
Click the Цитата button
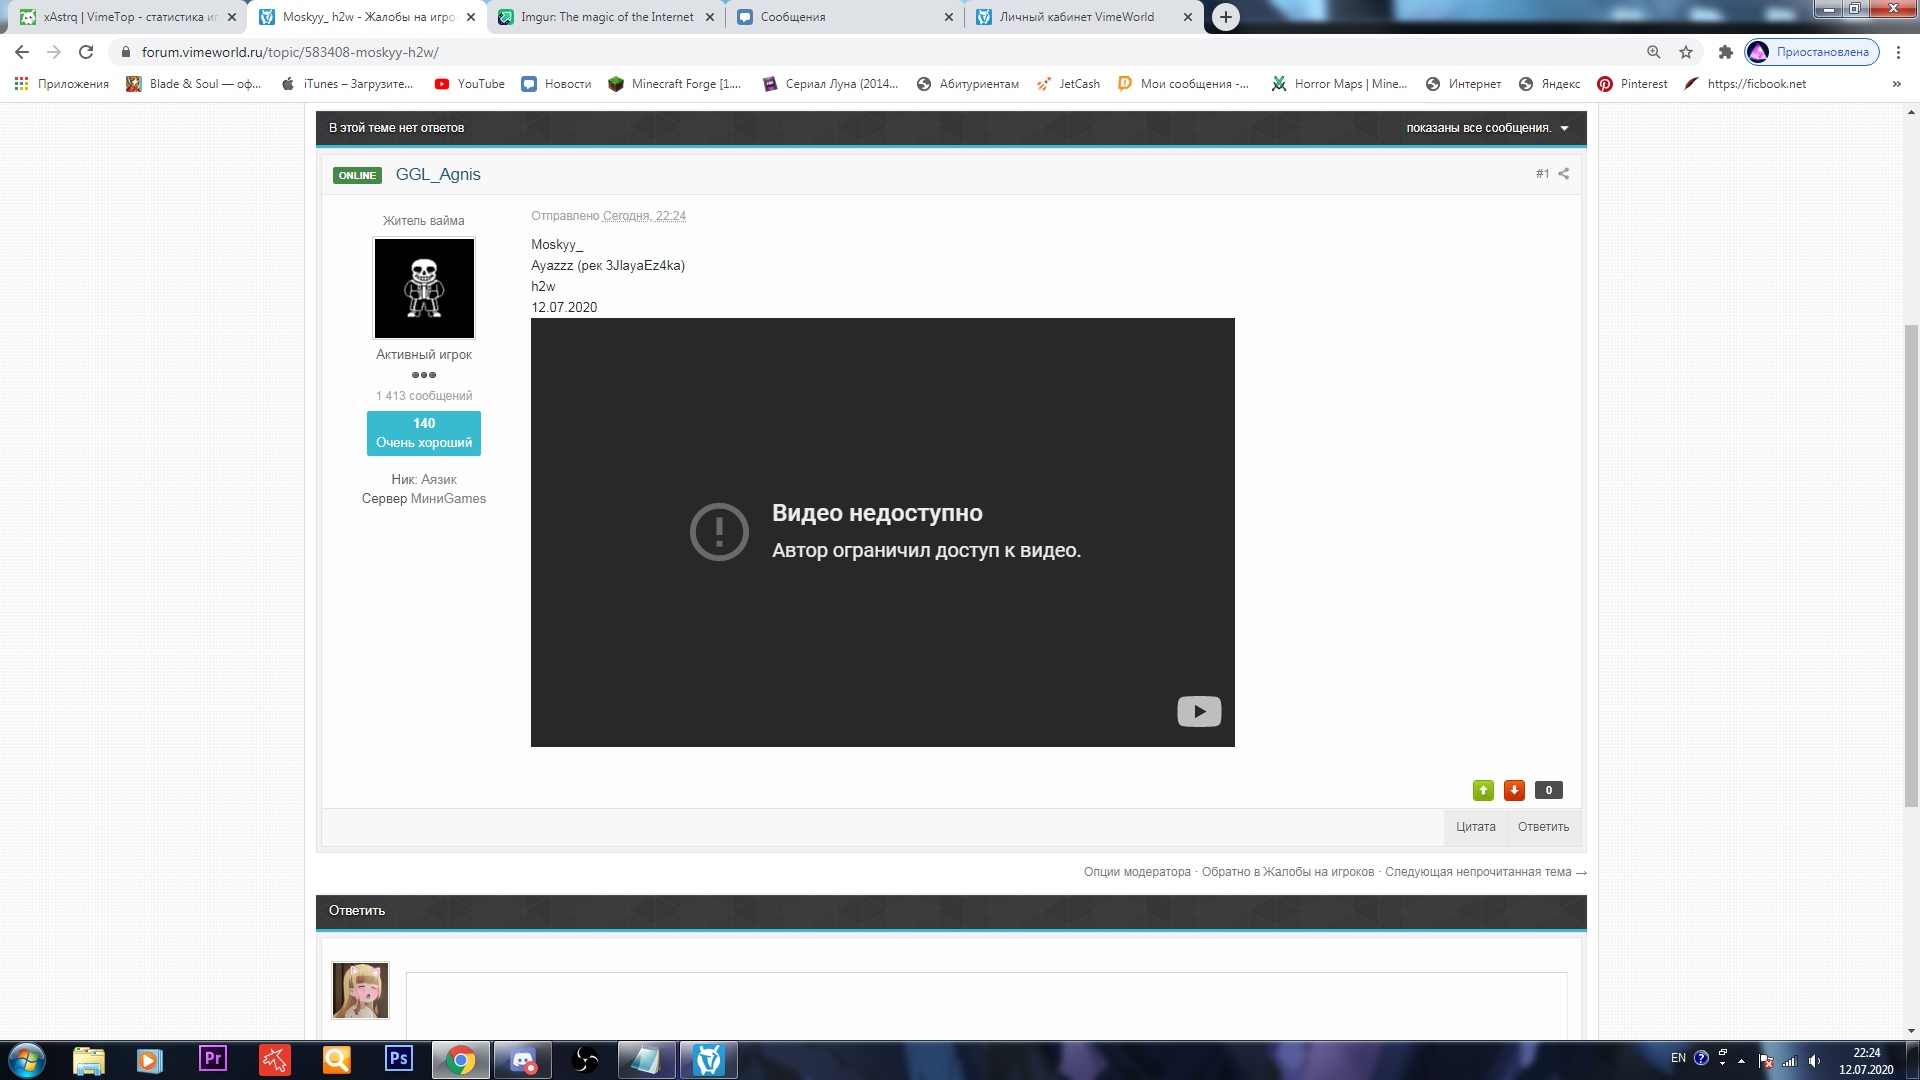coord(1475,827)
